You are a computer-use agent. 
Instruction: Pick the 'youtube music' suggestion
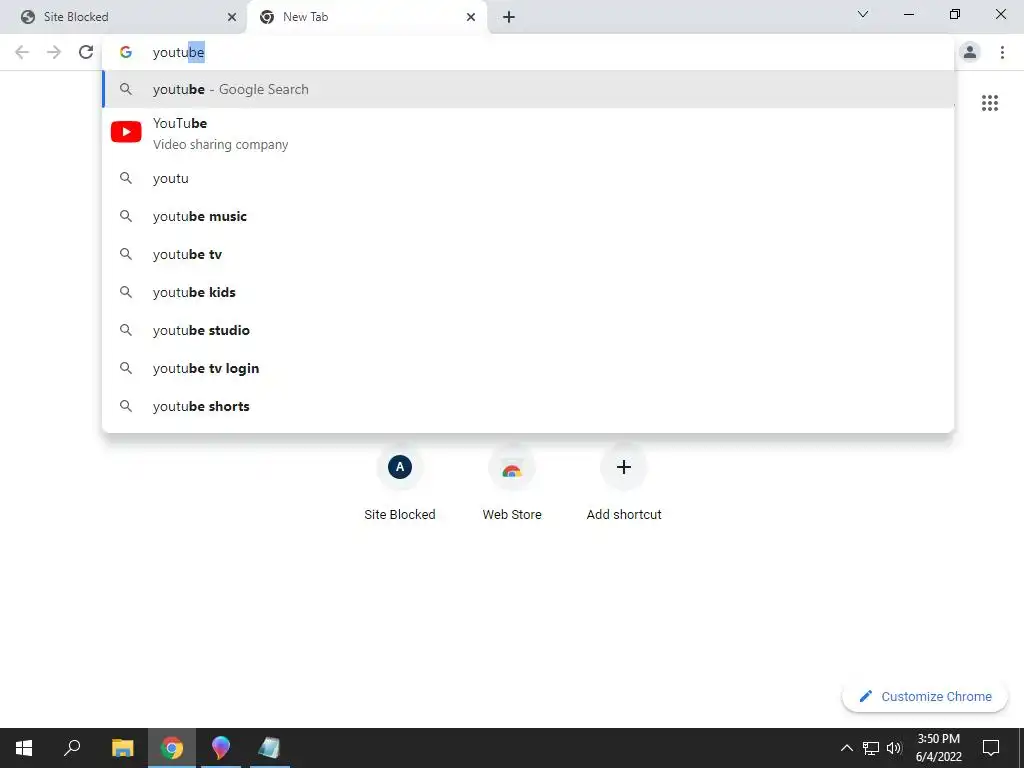pyautogui.click(x=528, y=216)
